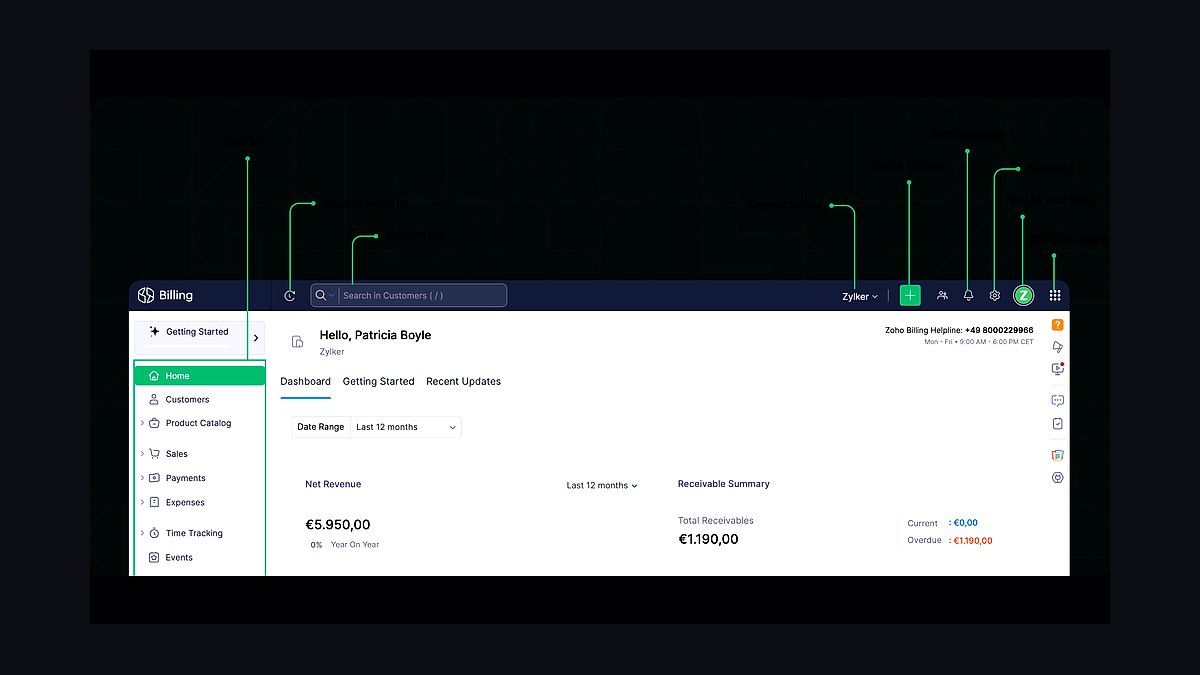This screenshot has height=675, width=1200.
Task: Switch to the Dashboard tab
Action: (305, 381)
